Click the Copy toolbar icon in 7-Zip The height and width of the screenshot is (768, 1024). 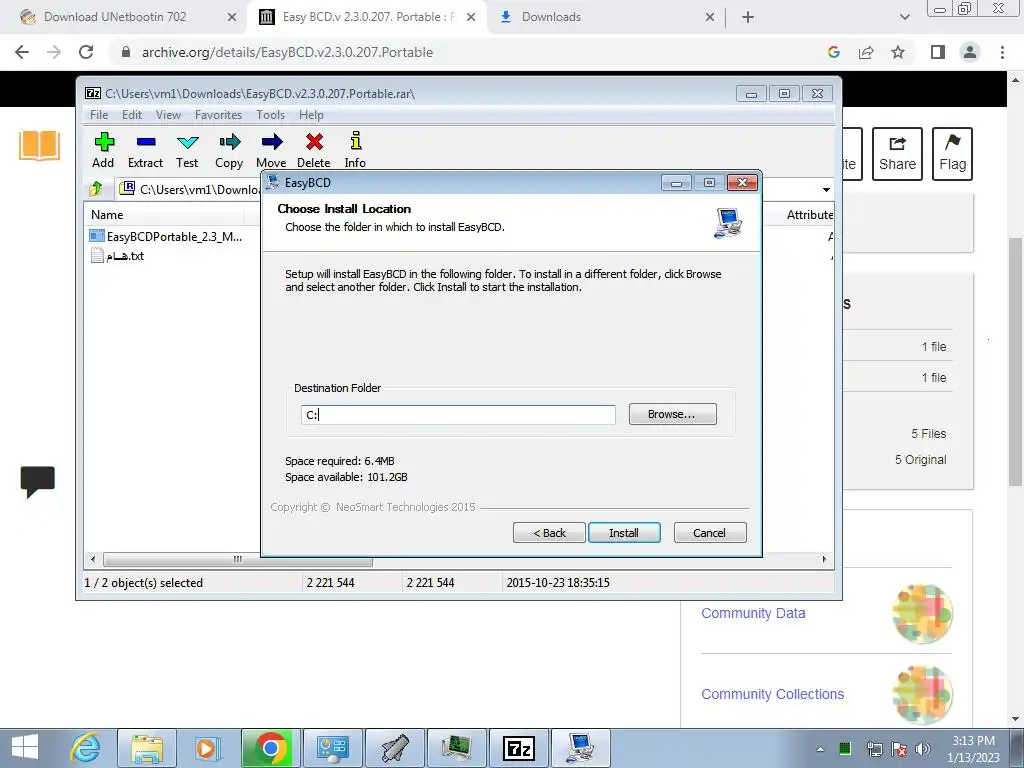point(229,150)
